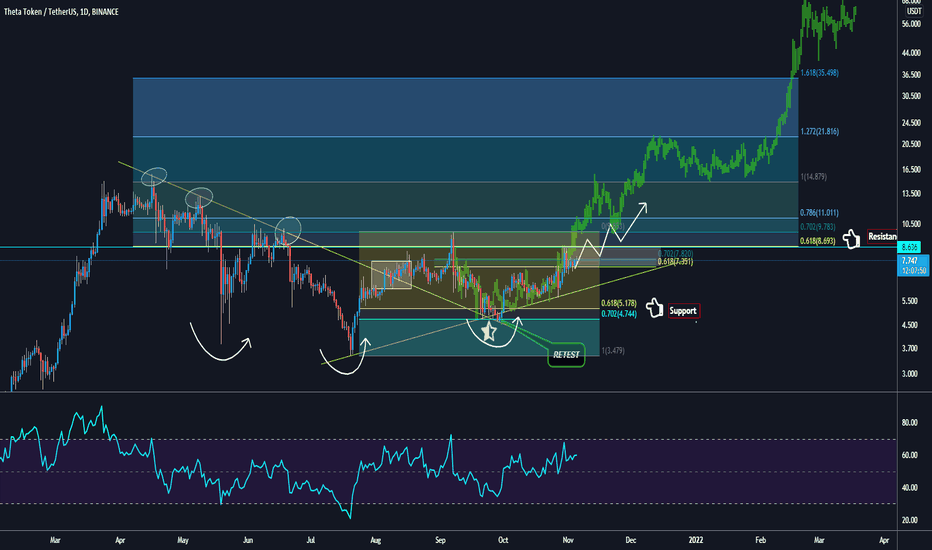Click the Oct label on time axis

tap(503, 540)
